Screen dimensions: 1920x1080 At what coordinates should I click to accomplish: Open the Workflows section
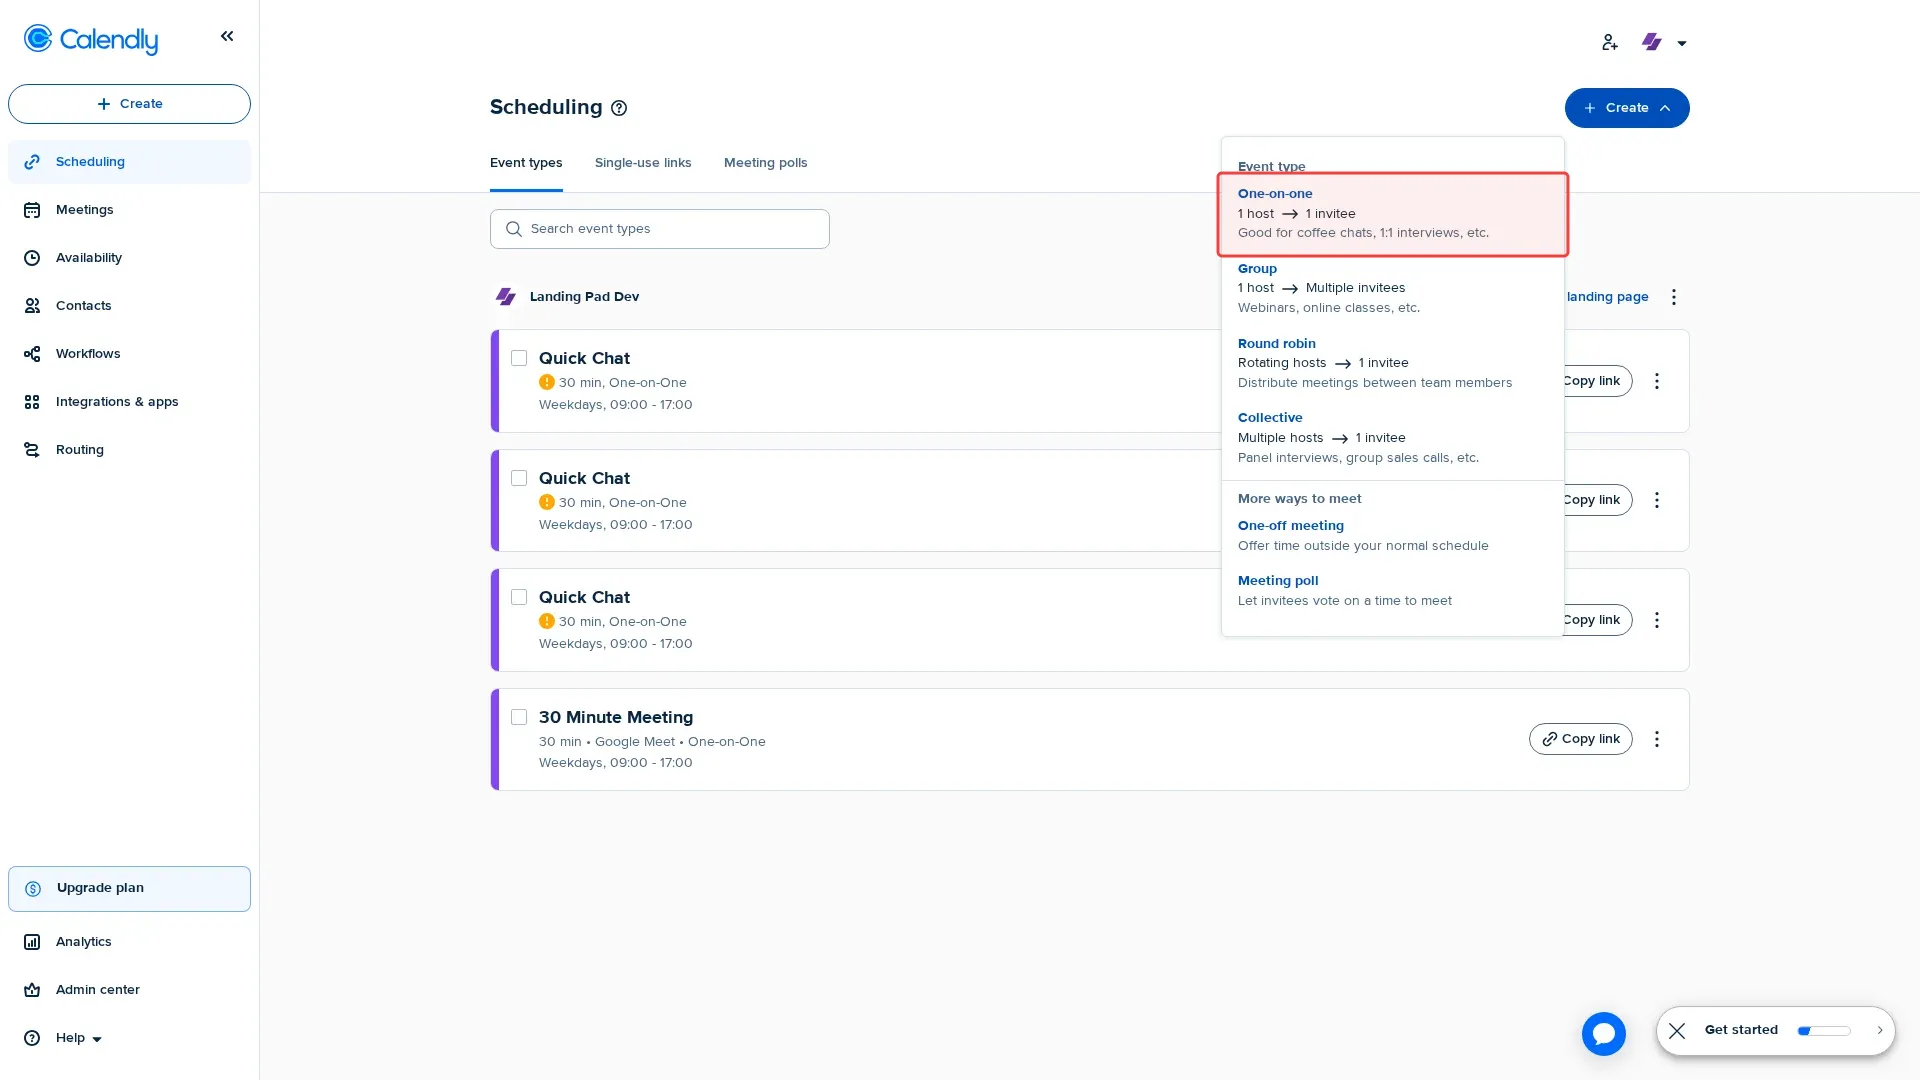tap(87, 353)
